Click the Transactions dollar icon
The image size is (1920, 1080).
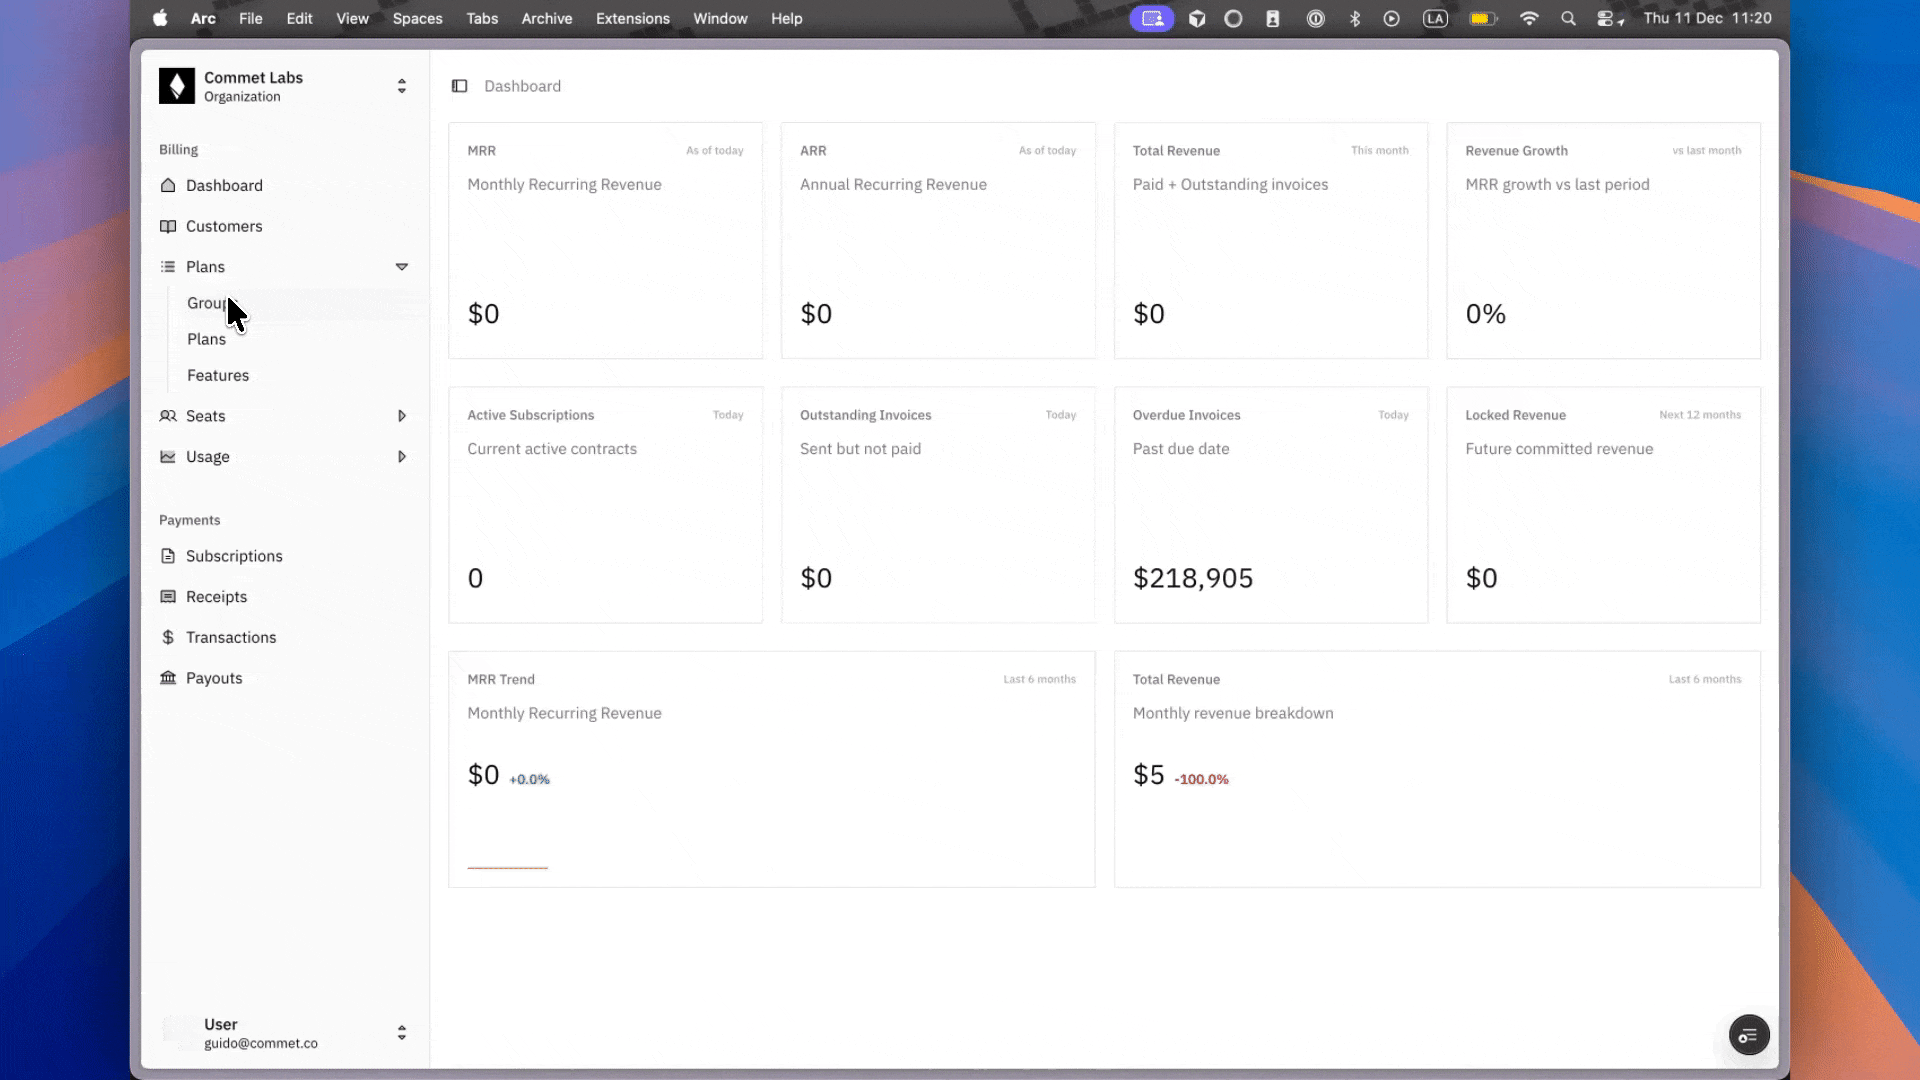pyautogui.click(x=168, y=637)
